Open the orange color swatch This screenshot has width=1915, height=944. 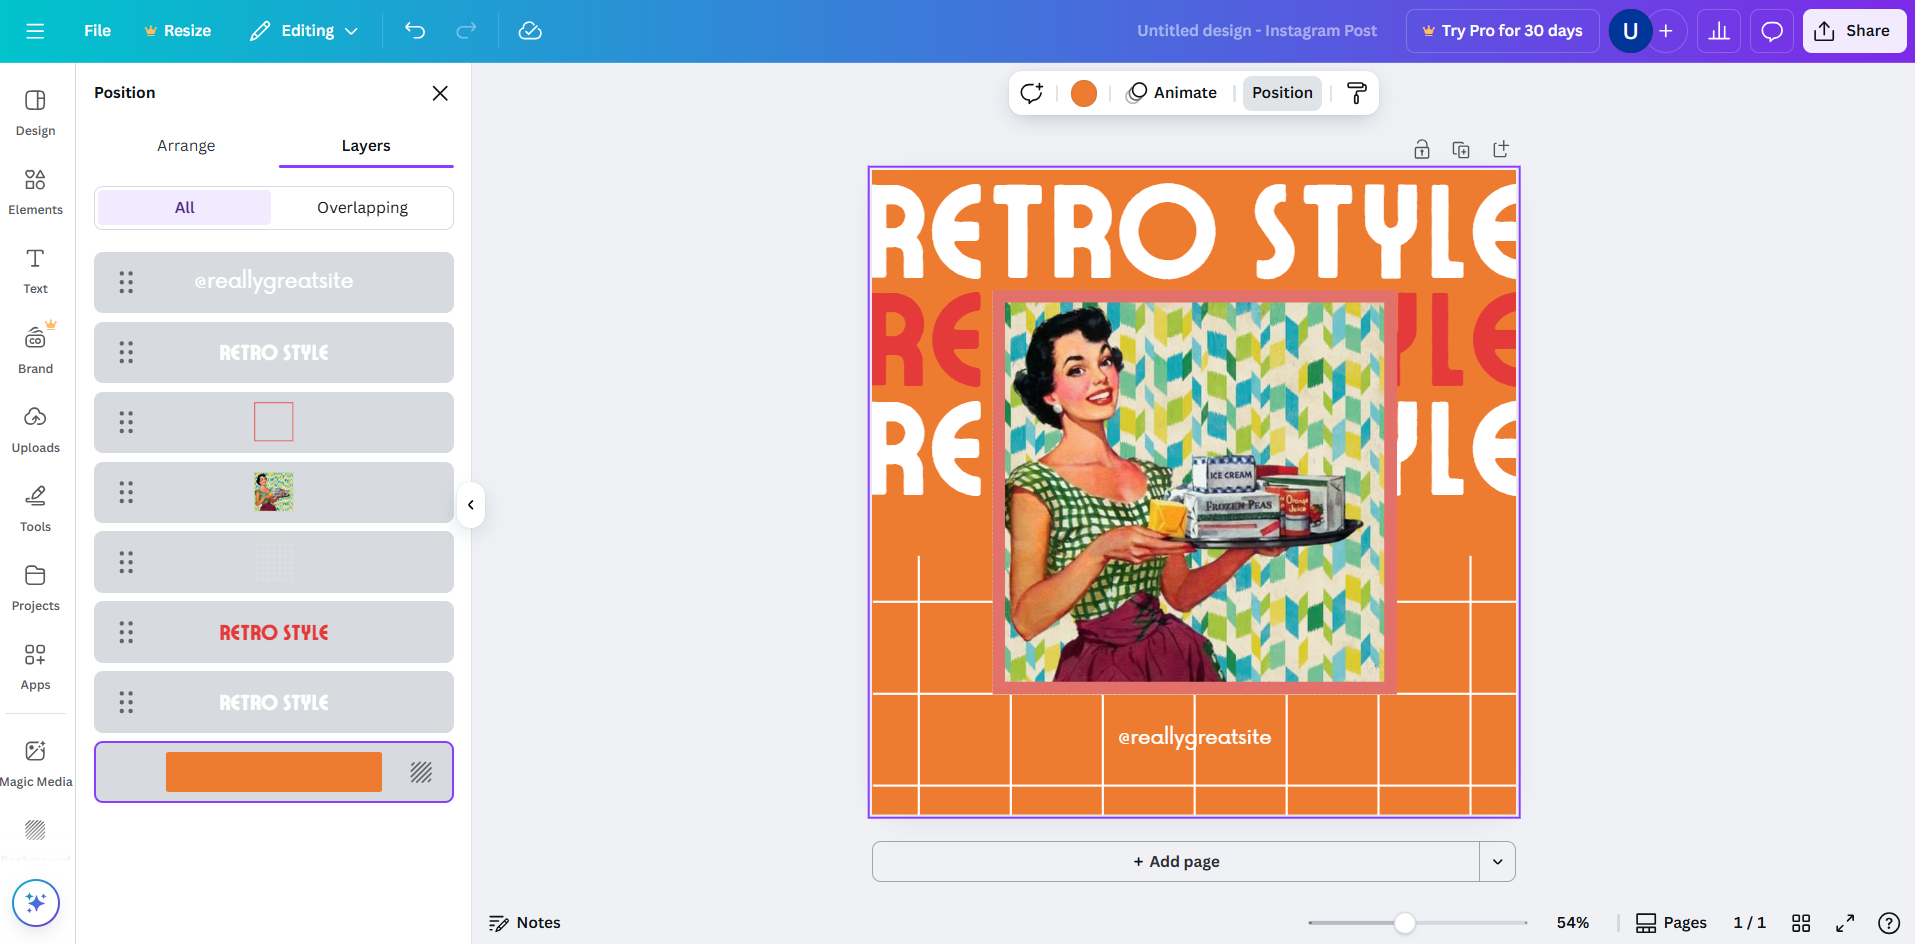click(x=1084, y=92)
